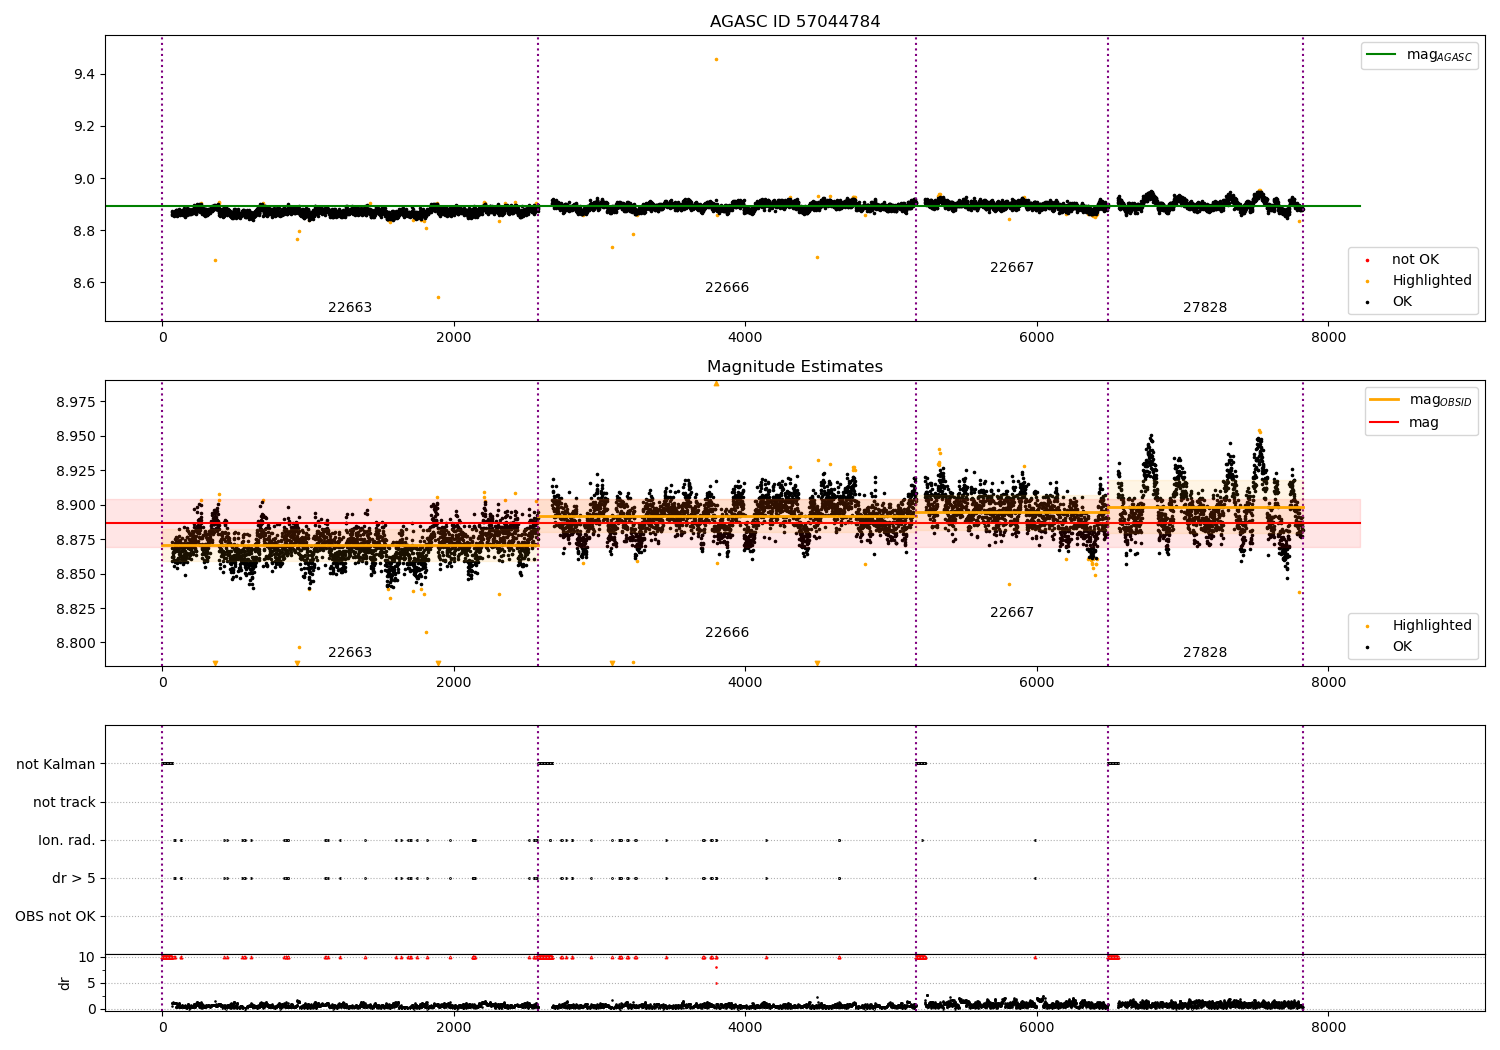Screen dimensions: 1500x1050
Task: Click obsid label 22666 in the top plot
Action: pos(727,288)
